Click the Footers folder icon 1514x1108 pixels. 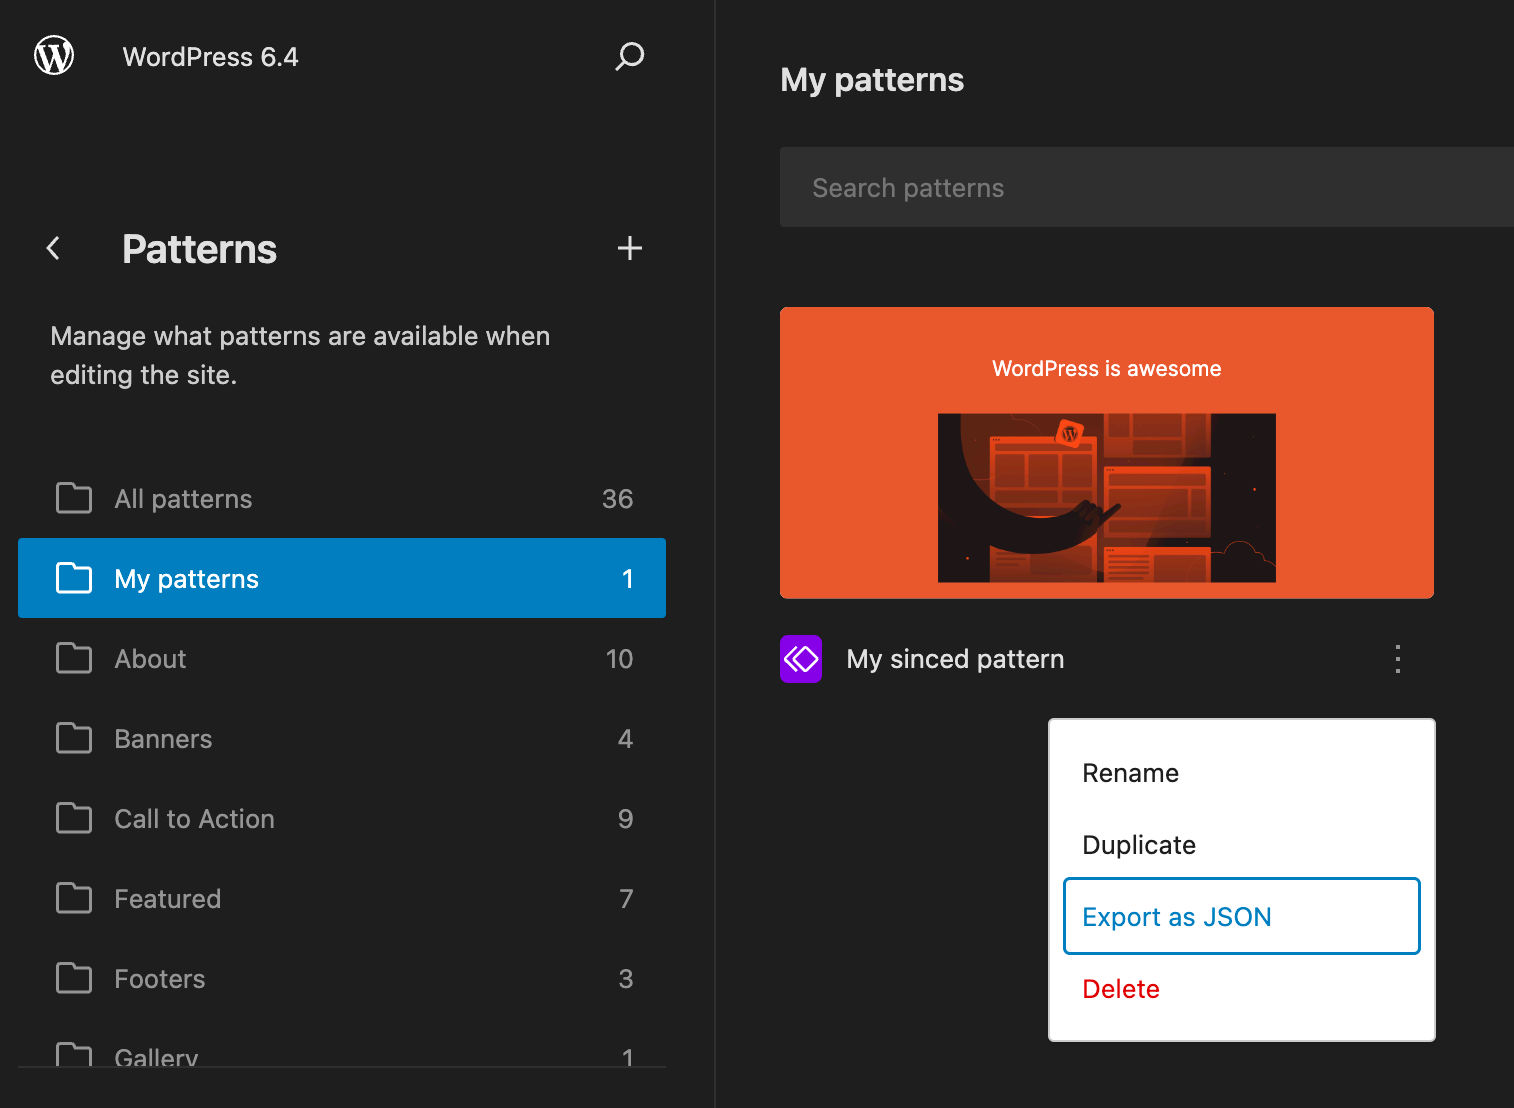[x=73, y=978]
